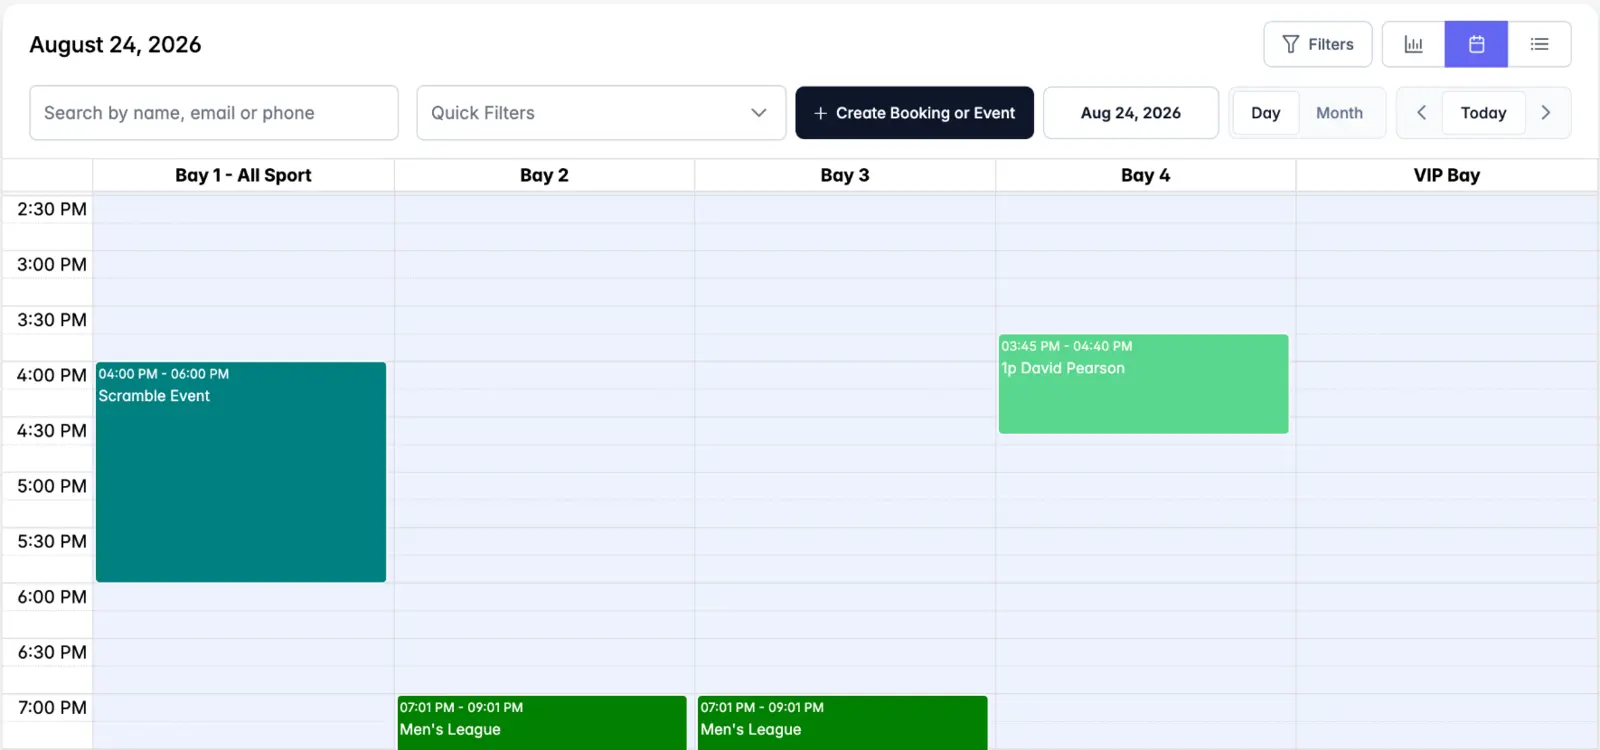Viewport: 1600px width, 750px height.
Task: Select the calendar view icon
Action: (1476, 44)
